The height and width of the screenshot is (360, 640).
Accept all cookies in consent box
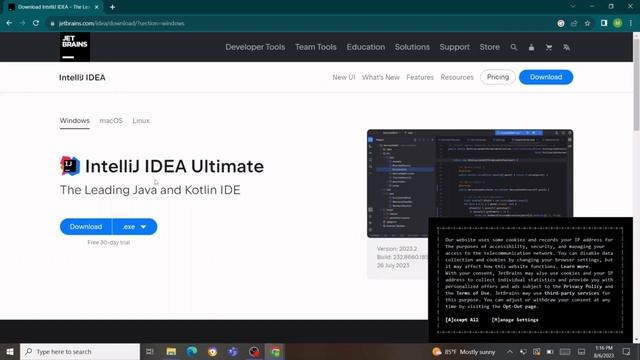[462, 320]
